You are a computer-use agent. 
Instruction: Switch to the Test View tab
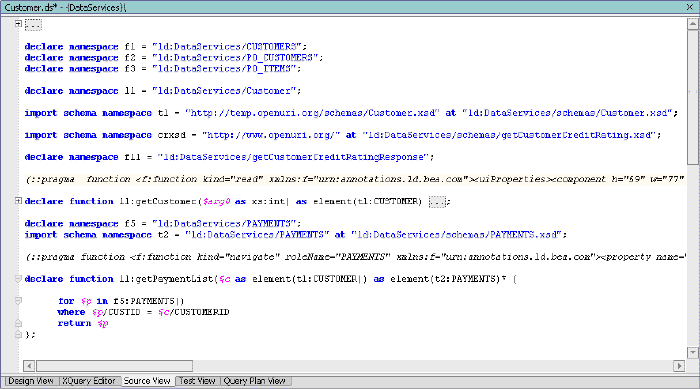pos(197,381)
